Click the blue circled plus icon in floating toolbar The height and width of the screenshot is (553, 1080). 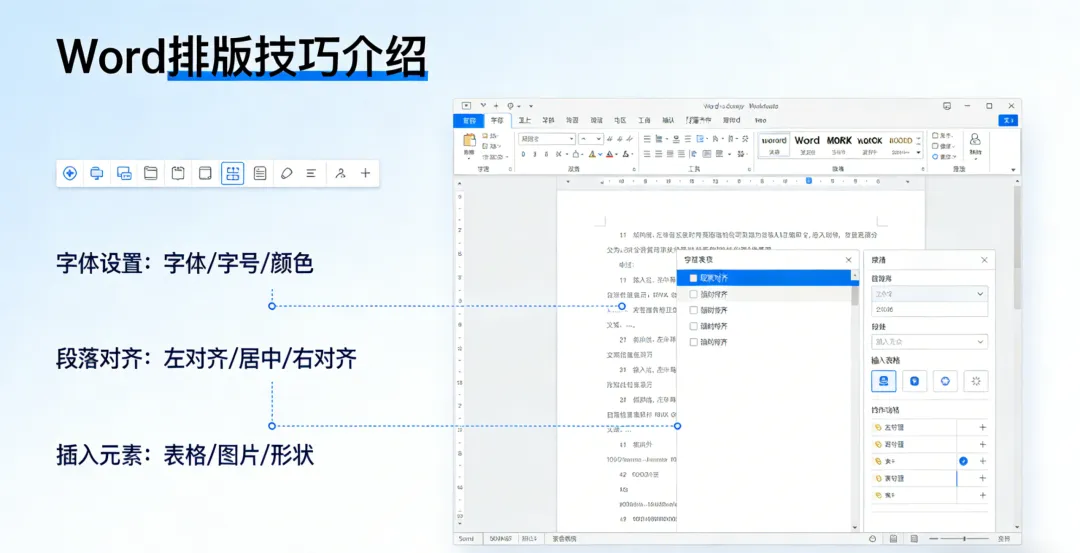pos(70,174)
